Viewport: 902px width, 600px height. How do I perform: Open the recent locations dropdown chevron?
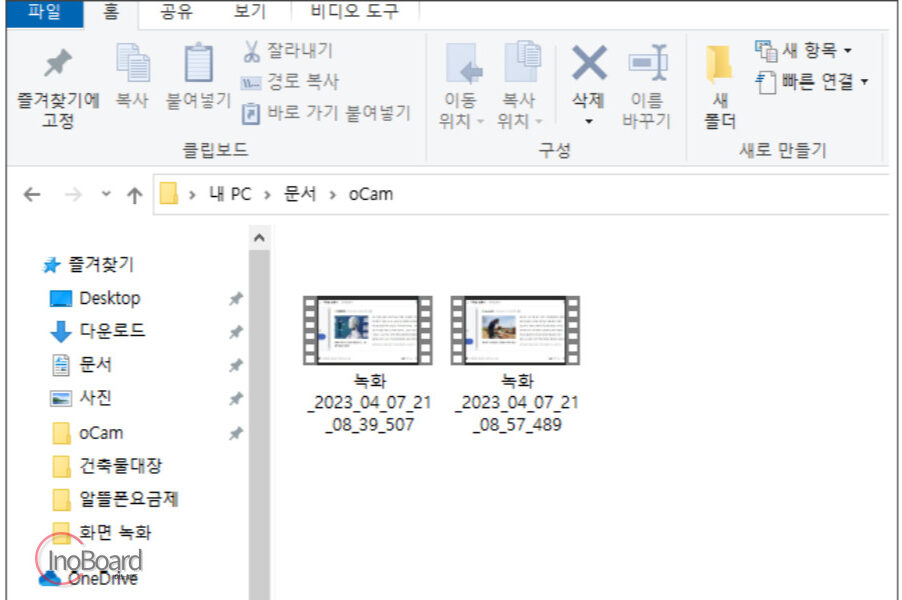(106, 194)
